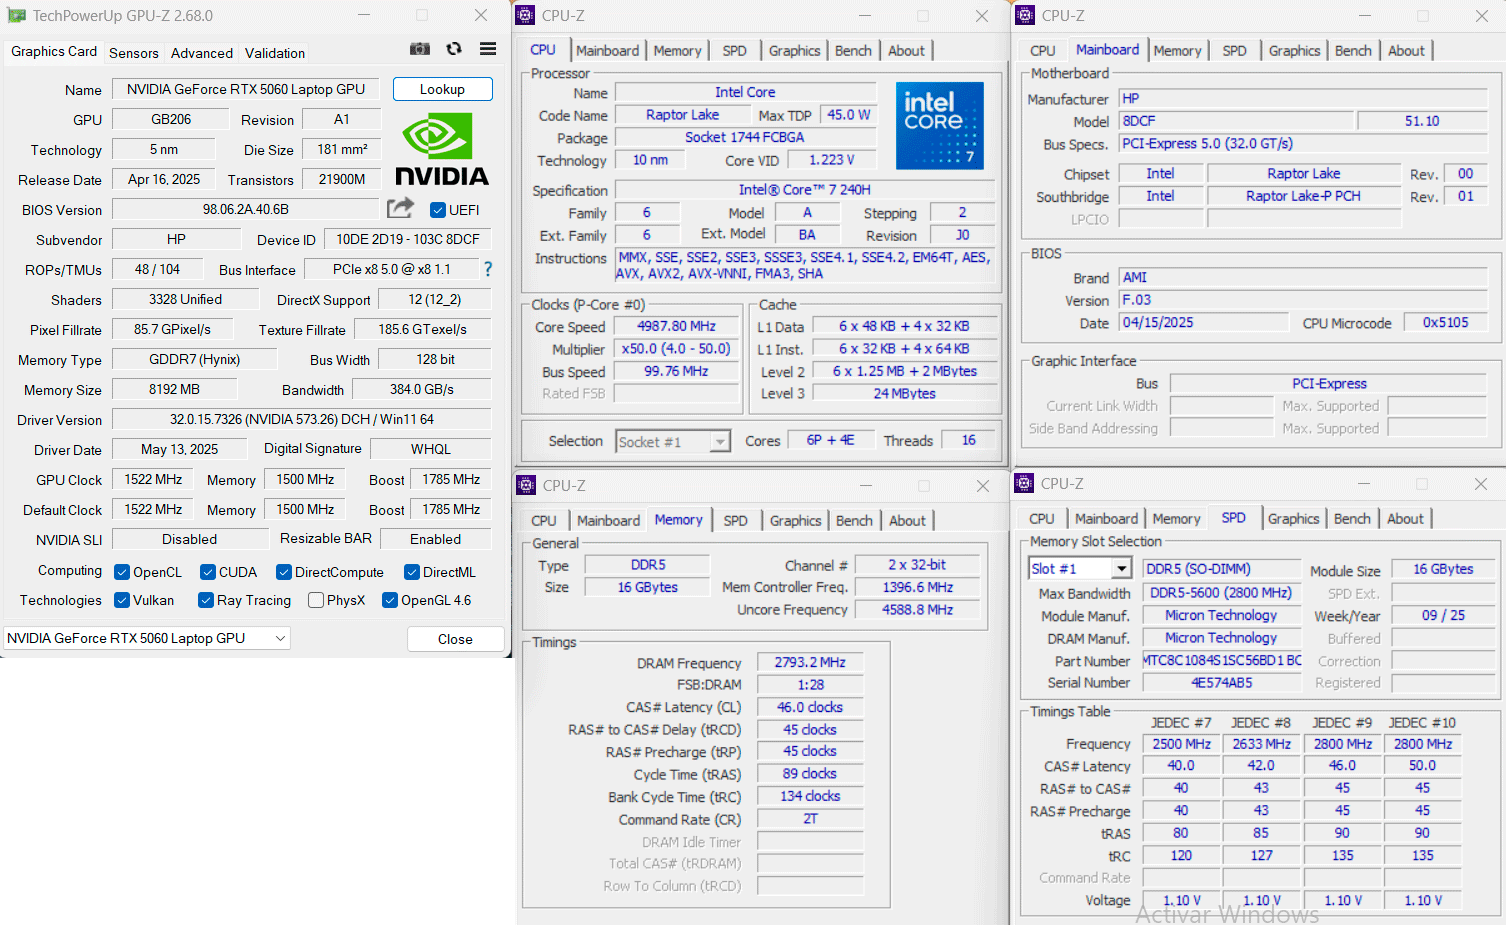This screenshot has width=1506, height=925.
Task: Switch to the Sensors tab in GPU-Z
Action: click(134, 53)
